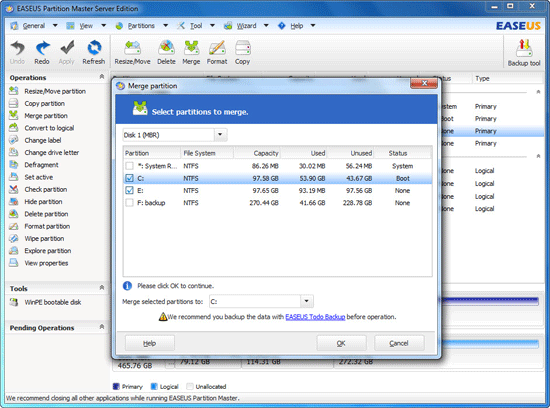Click the Unused column header

tap(351, 153)
